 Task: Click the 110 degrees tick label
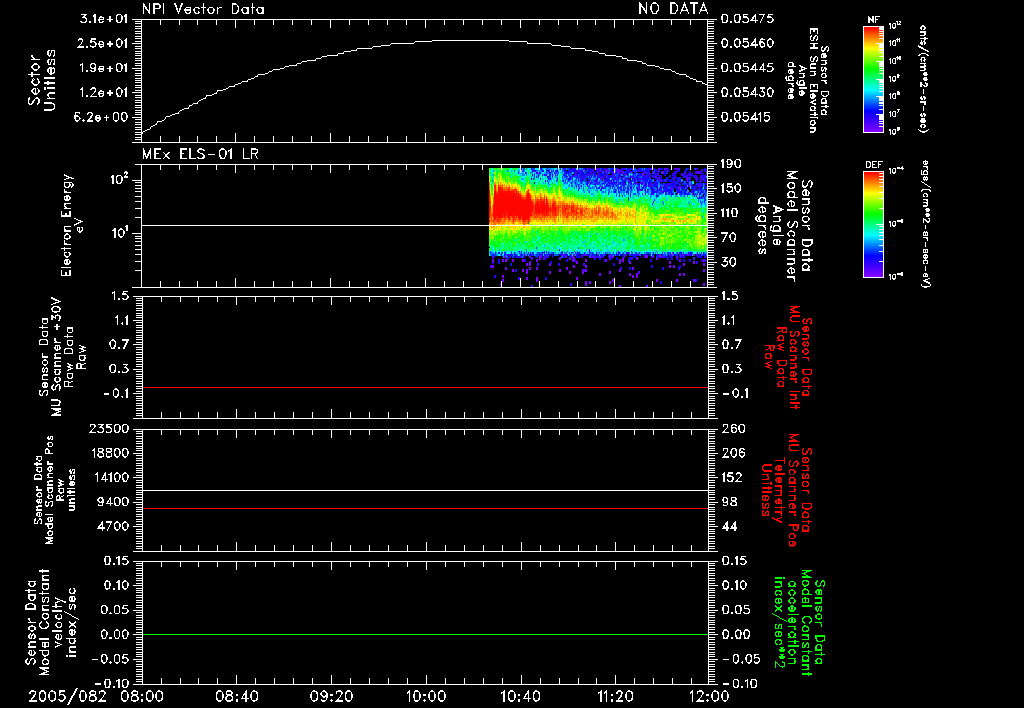pyautogui.click(x=731, y=213)
